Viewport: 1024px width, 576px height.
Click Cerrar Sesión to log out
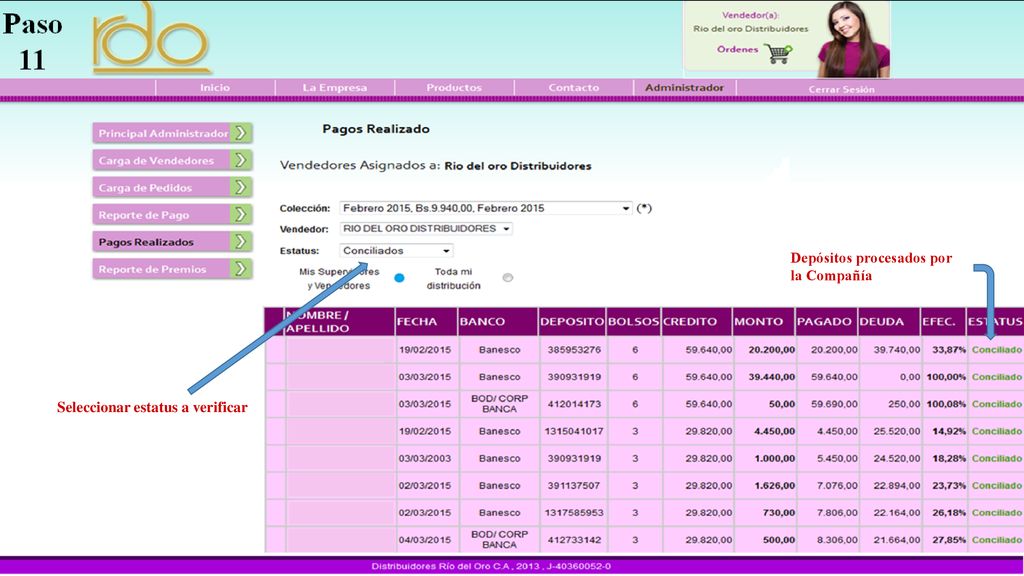pyautogui.click(x=841, y=89)
